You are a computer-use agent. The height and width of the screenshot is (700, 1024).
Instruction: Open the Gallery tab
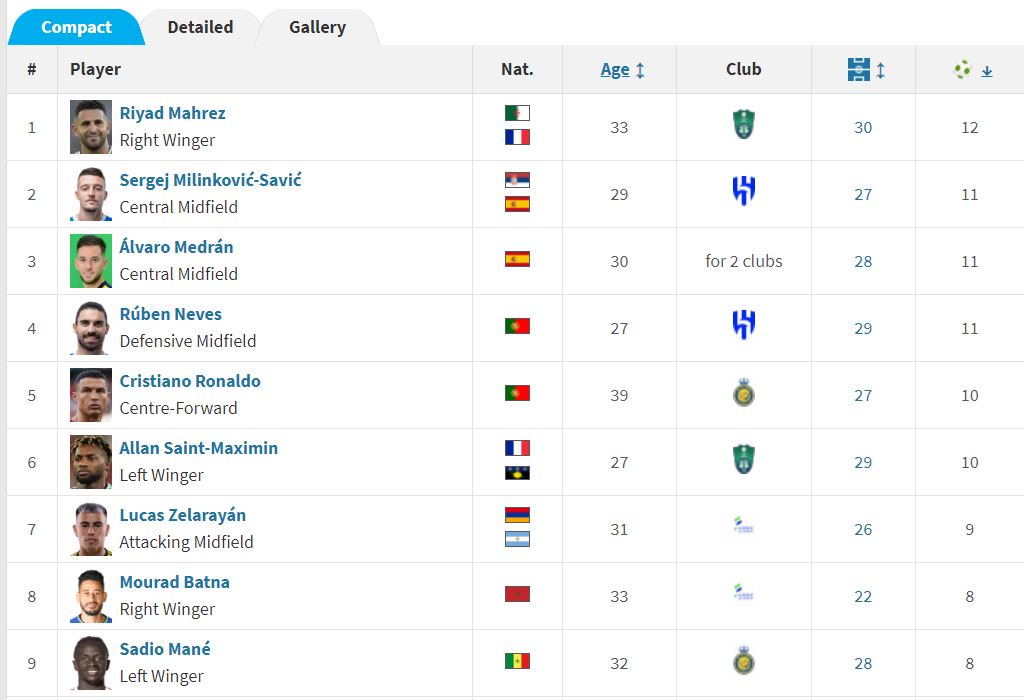pyautogui.click(x=317, y=27)
